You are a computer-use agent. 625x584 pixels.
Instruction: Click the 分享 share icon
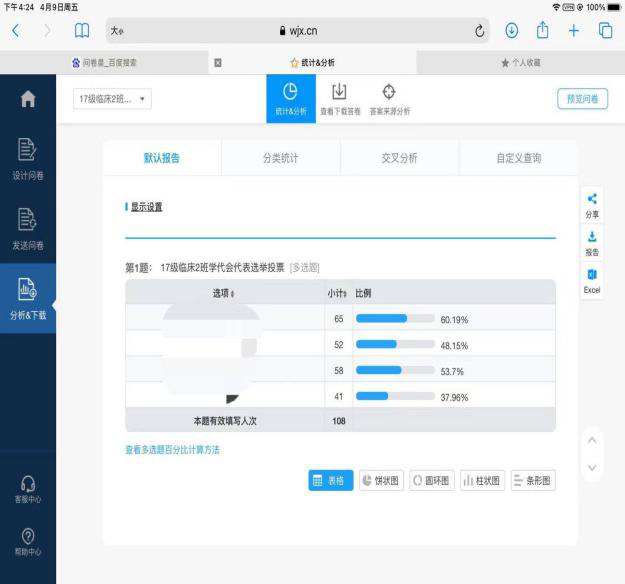(x=592, y=205)
